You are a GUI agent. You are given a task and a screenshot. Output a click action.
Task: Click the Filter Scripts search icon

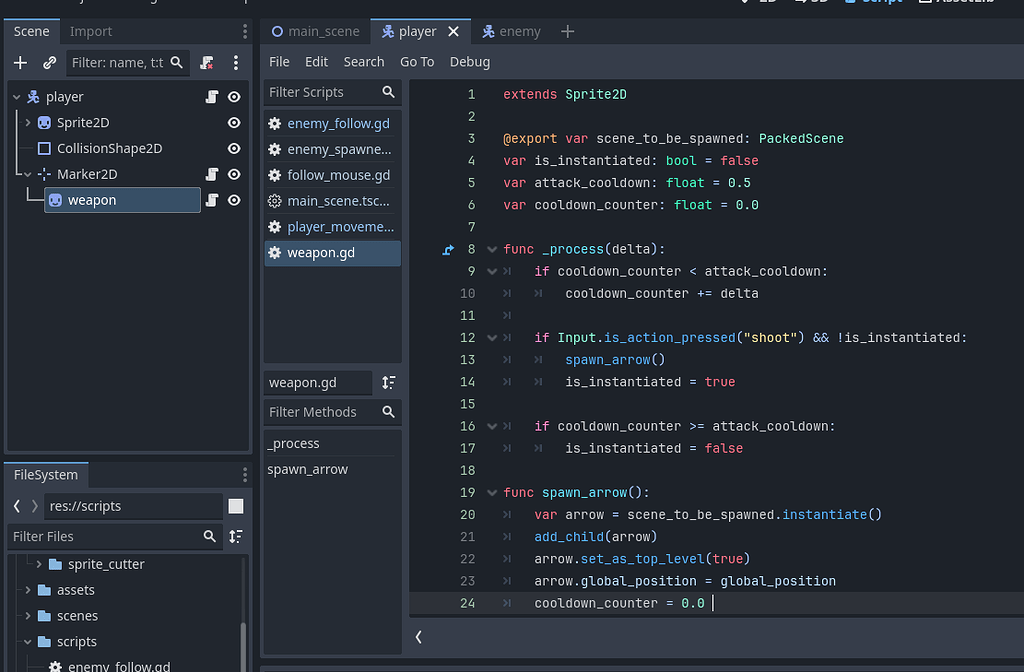pos(390,91)
